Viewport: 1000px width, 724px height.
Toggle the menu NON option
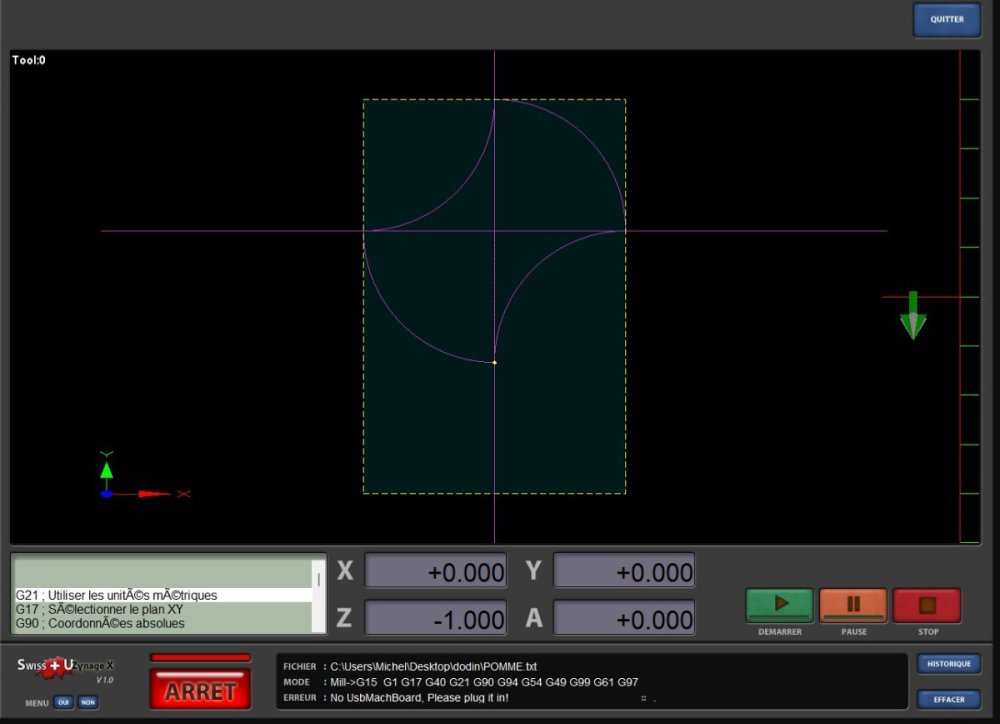(x=88, y=702)
